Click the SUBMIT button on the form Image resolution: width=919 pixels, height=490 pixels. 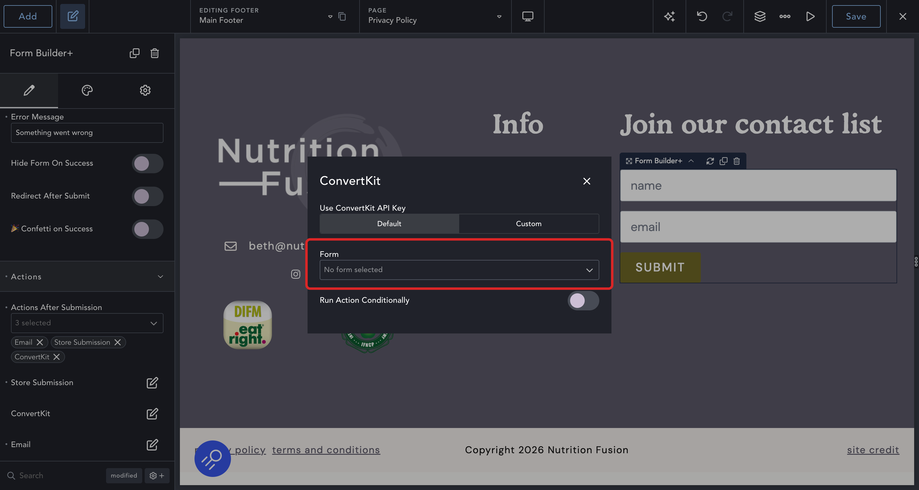point(660,267)
